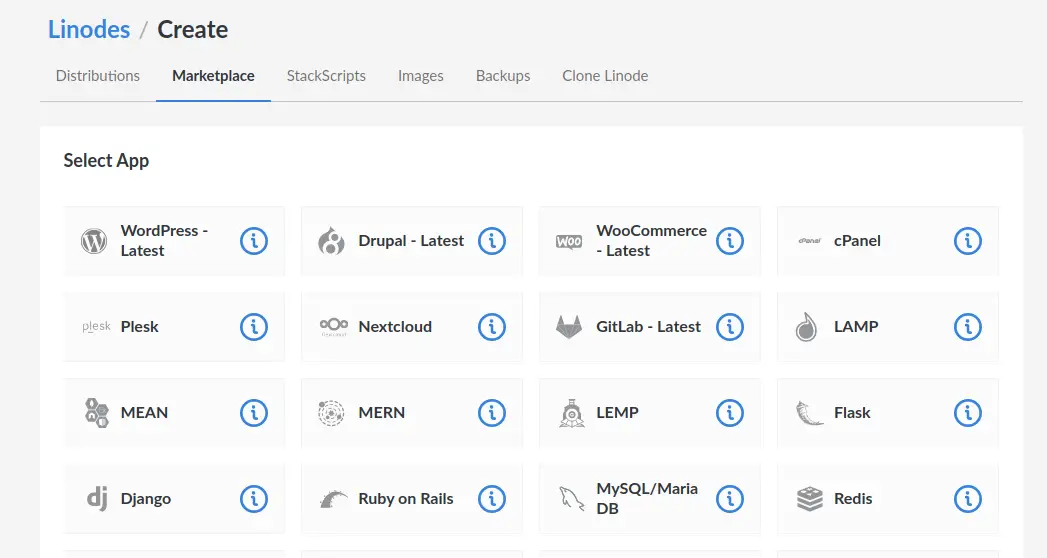
Task: Click the Flask logo icon
Action: (x=809, y=412)
